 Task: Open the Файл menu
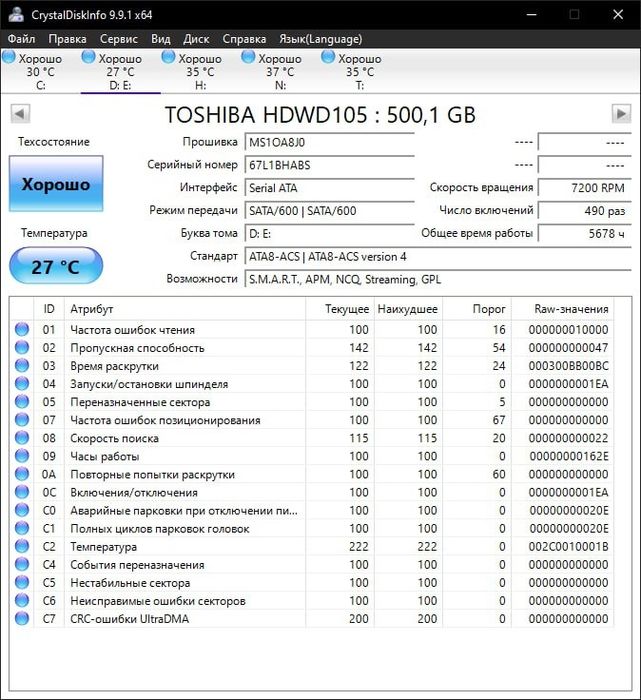pos(21,39)
